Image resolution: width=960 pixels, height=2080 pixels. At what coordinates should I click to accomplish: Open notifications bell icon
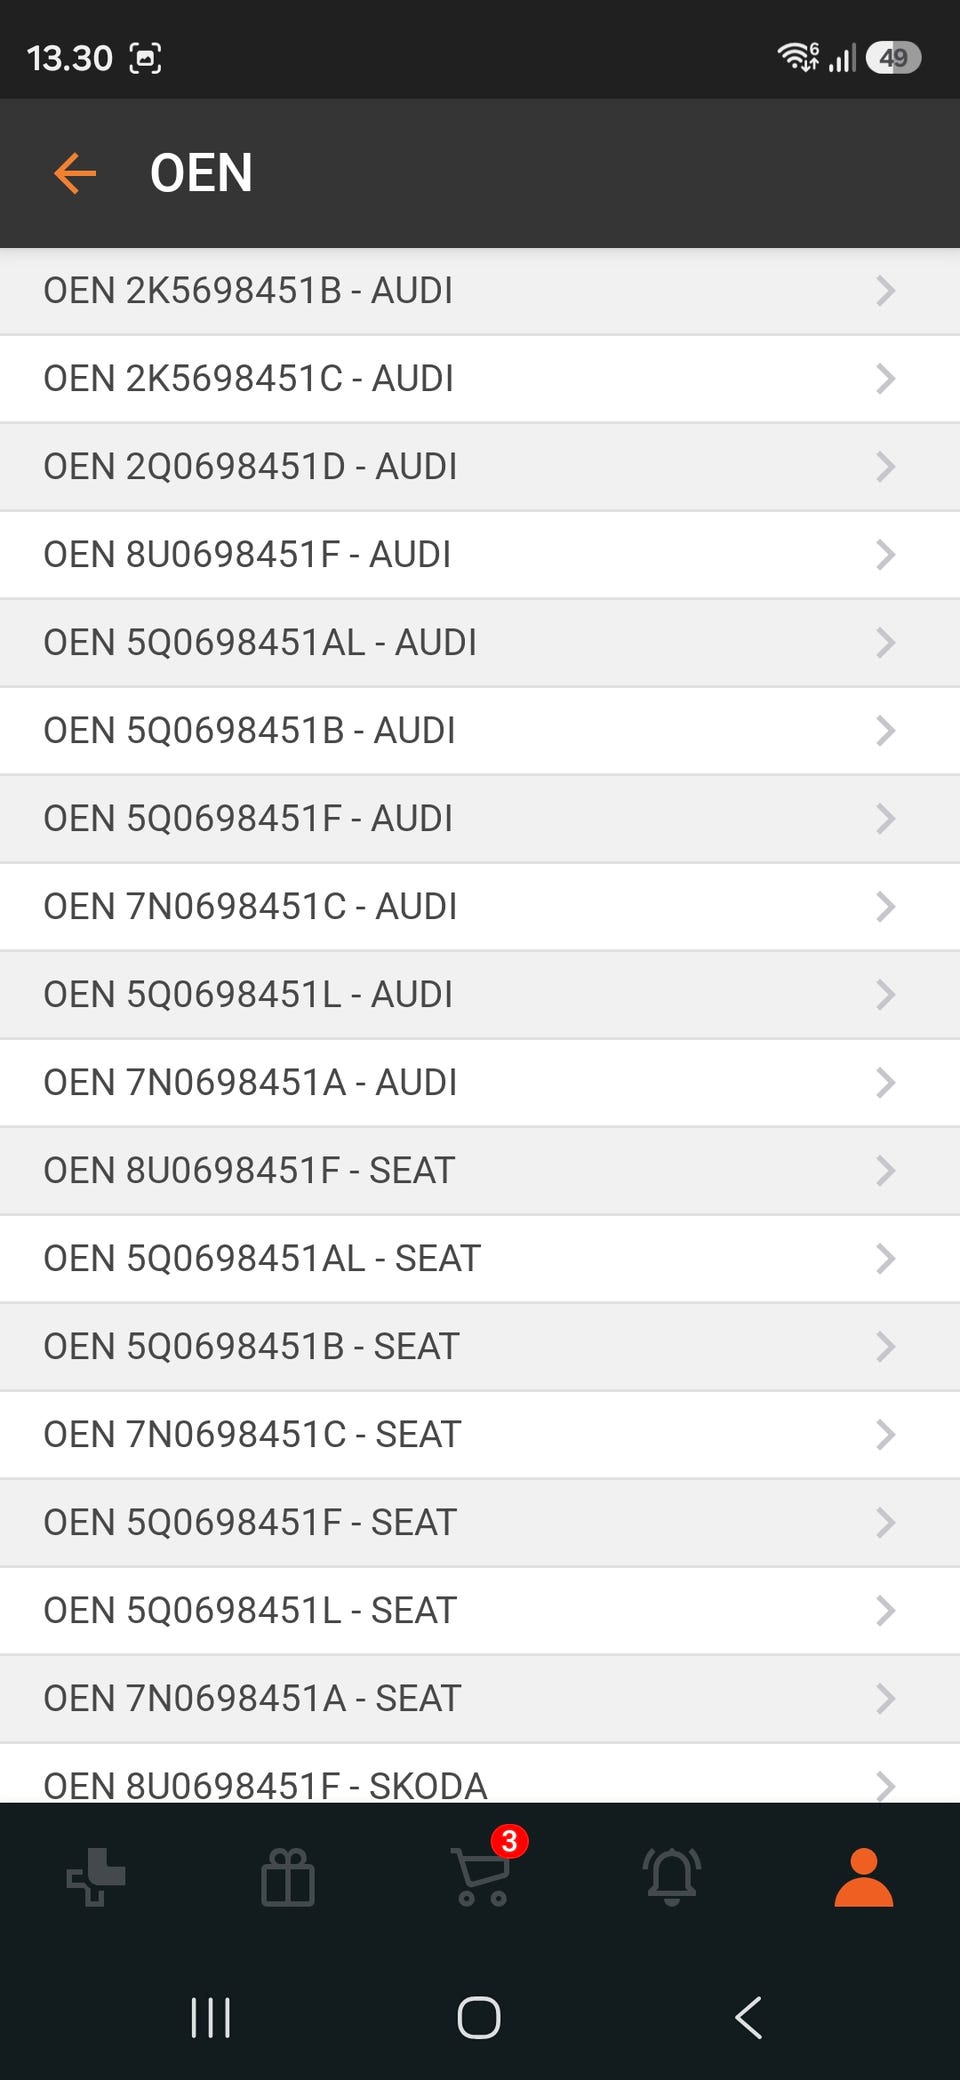coord(672,1876)
